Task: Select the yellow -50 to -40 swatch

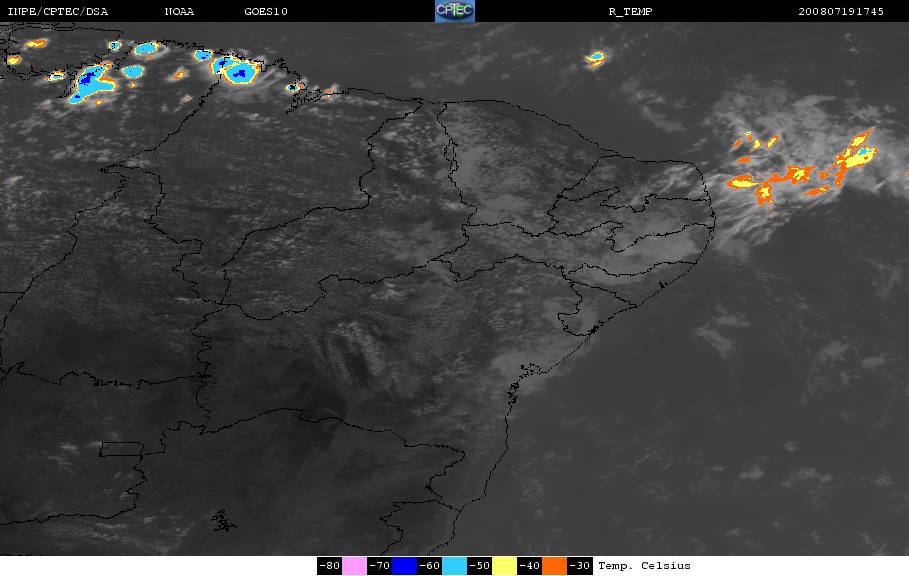Action: 504,566
